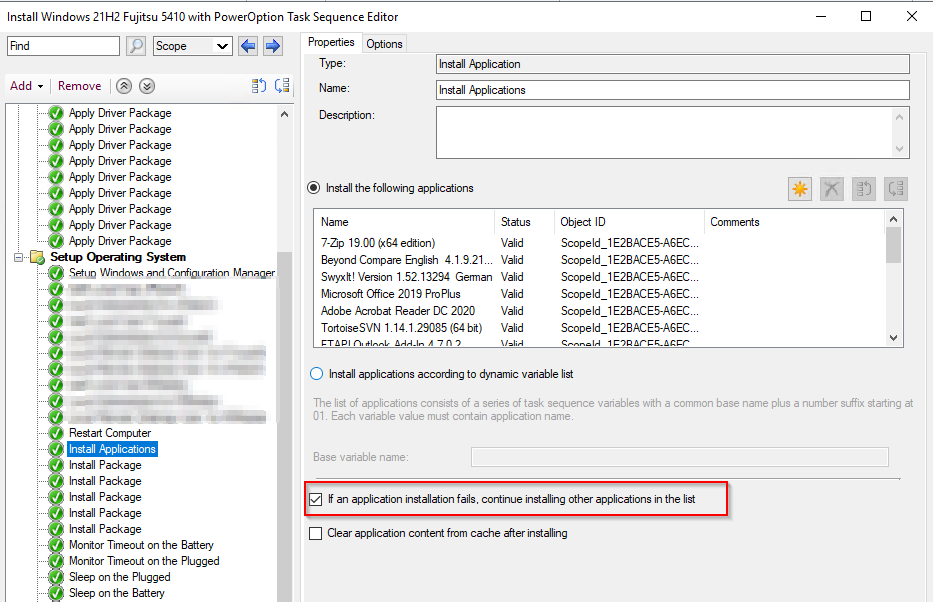Click status icon of Restart Computer step
Image resolution: width=933 pixels, height=602 pixels.
tap(56, 433)
